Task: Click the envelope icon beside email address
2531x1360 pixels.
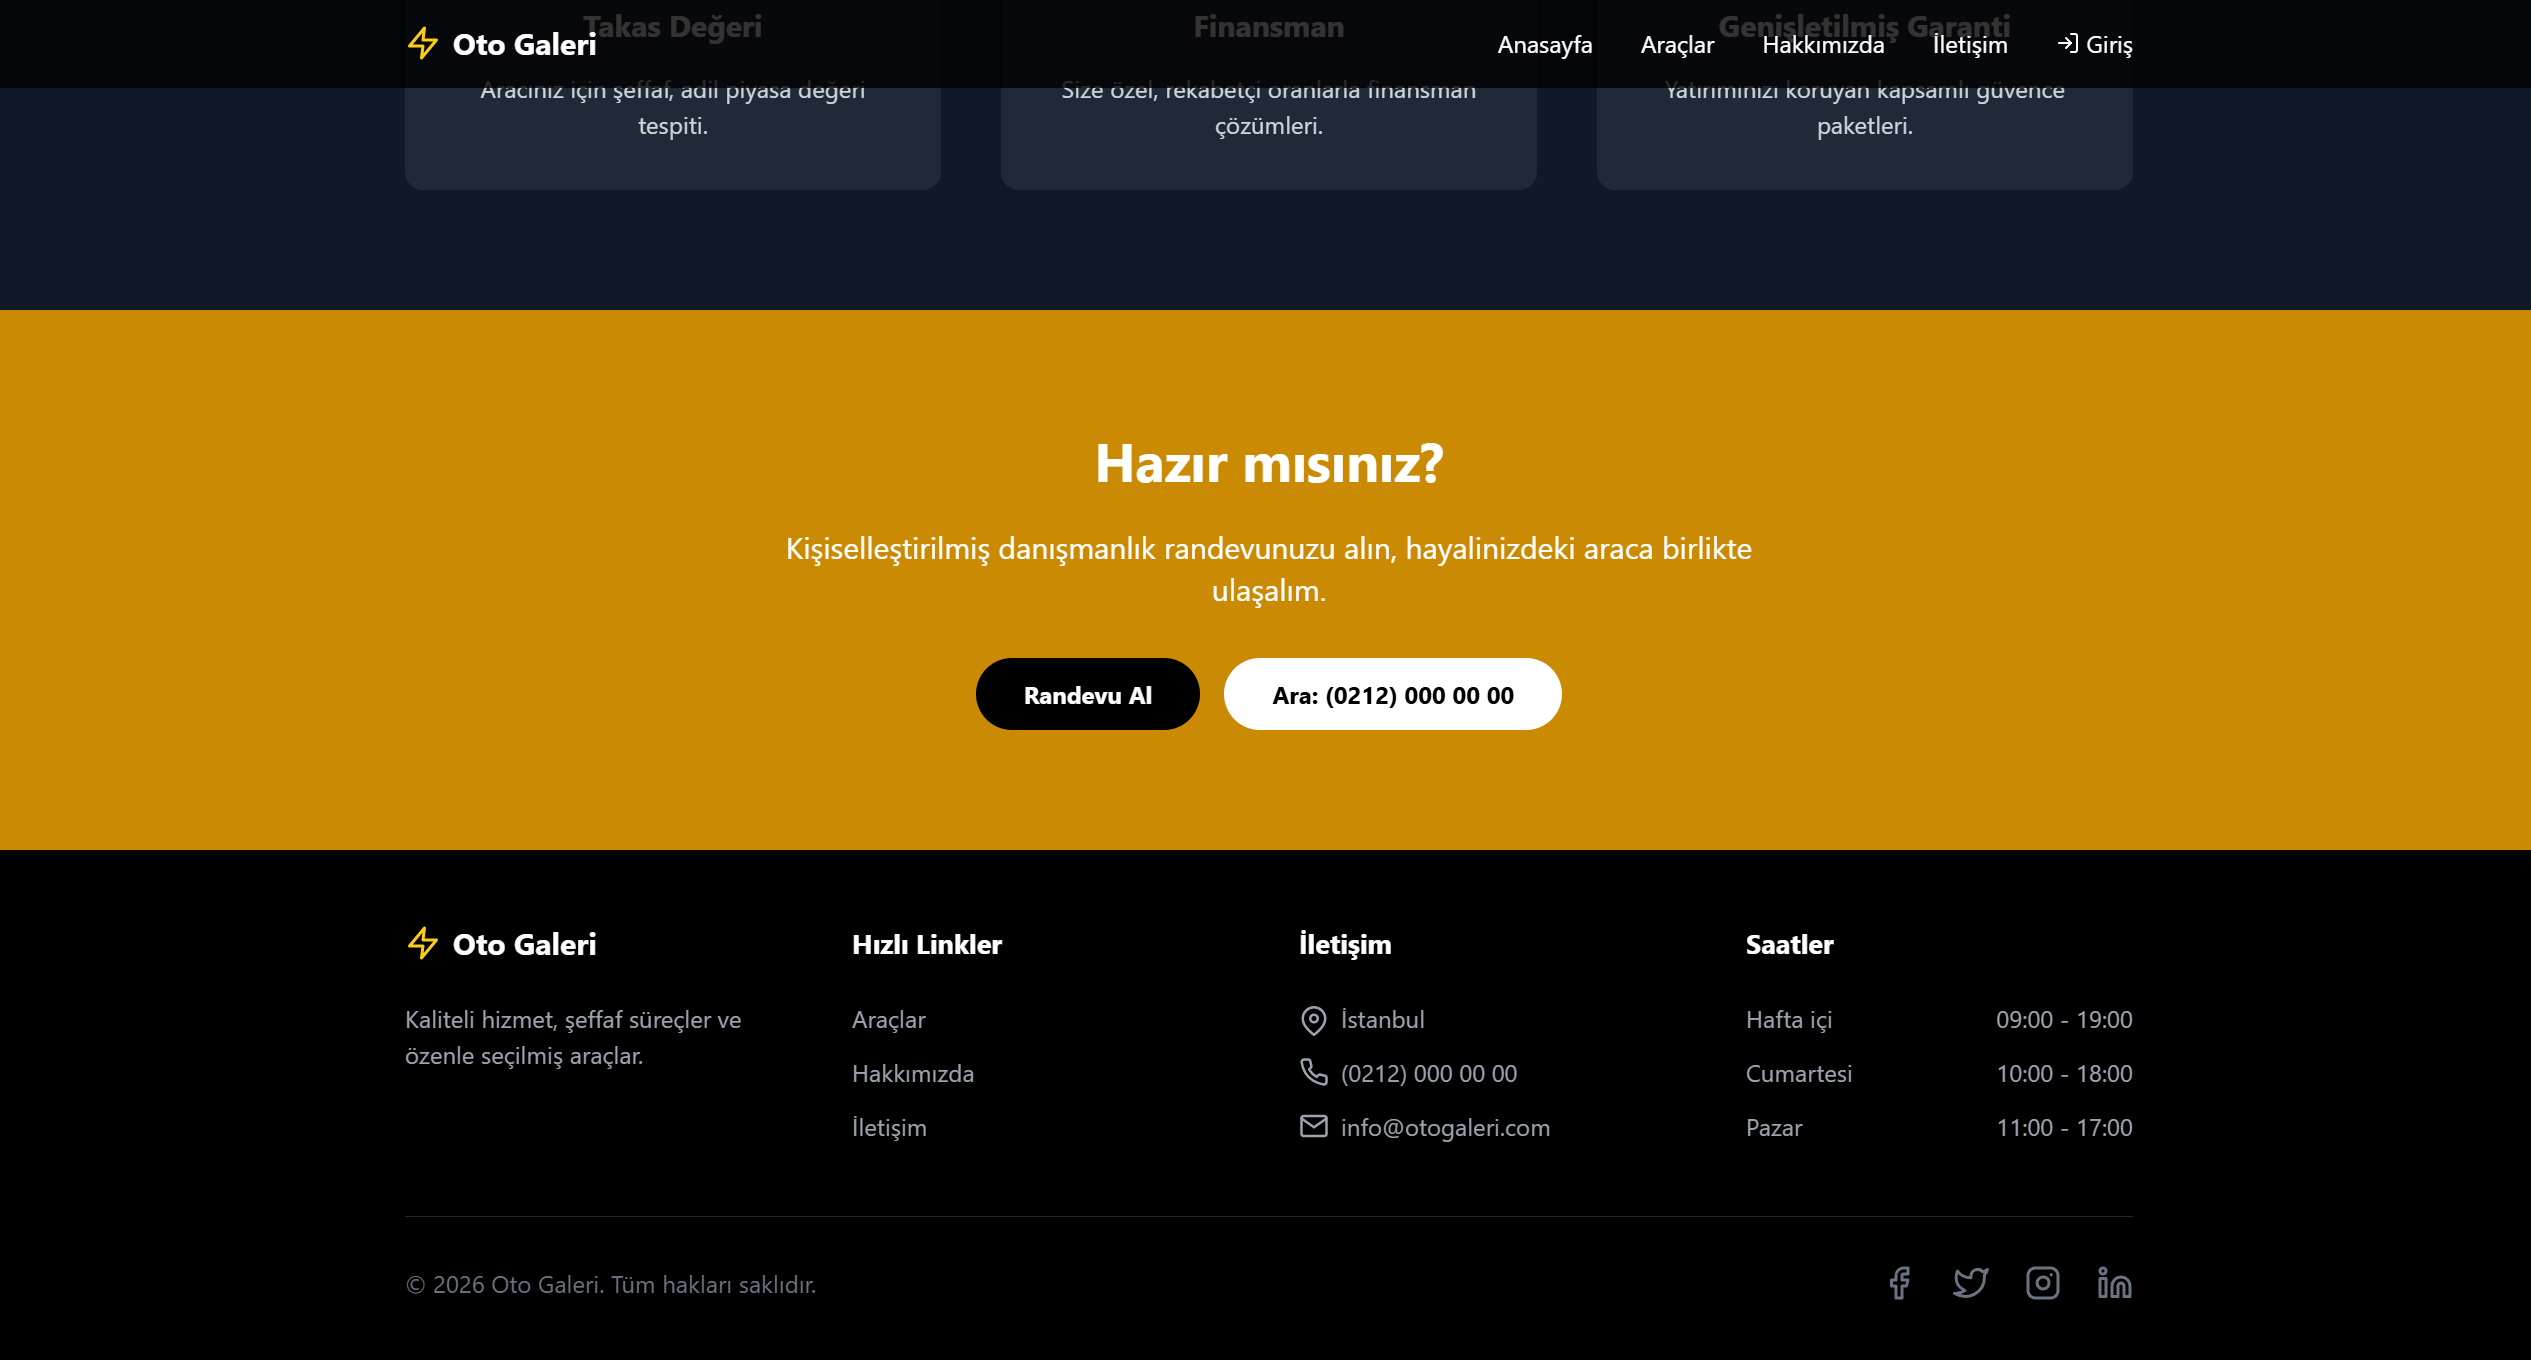Action: point(1313,1126)
